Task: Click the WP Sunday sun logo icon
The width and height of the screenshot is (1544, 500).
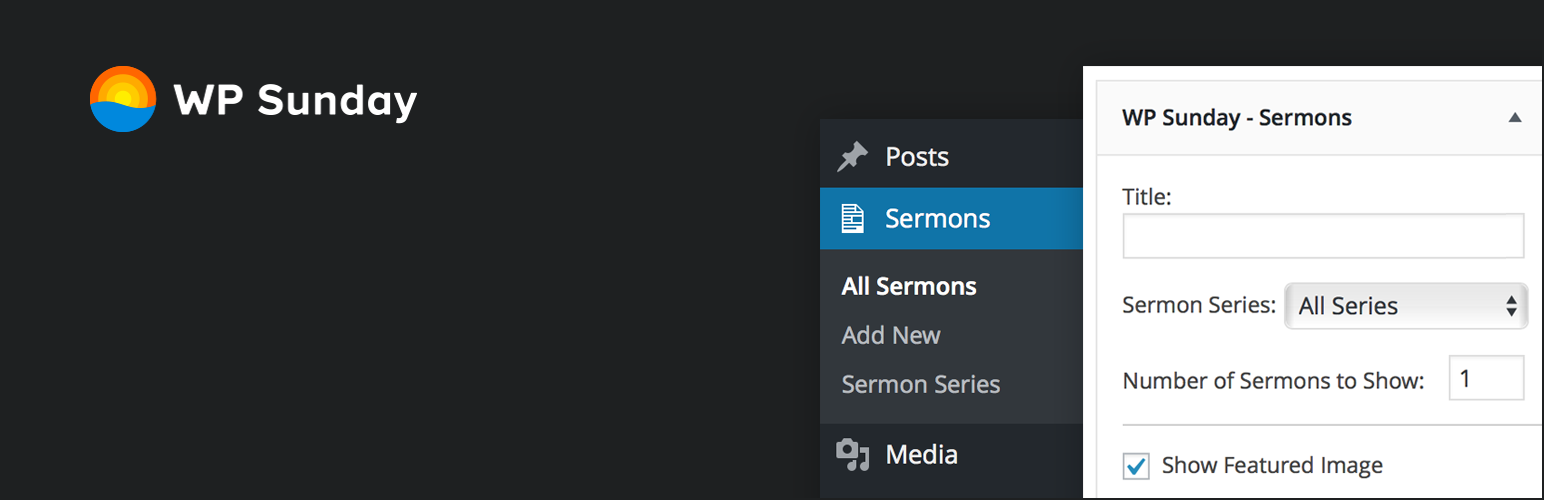Action: [x=123, y=99]
